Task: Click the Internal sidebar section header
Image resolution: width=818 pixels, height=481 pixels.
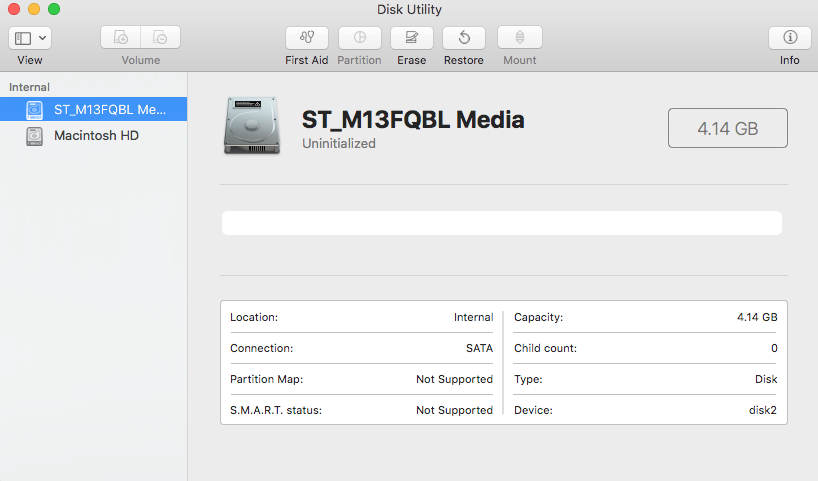Action: [x=29, y=87]
